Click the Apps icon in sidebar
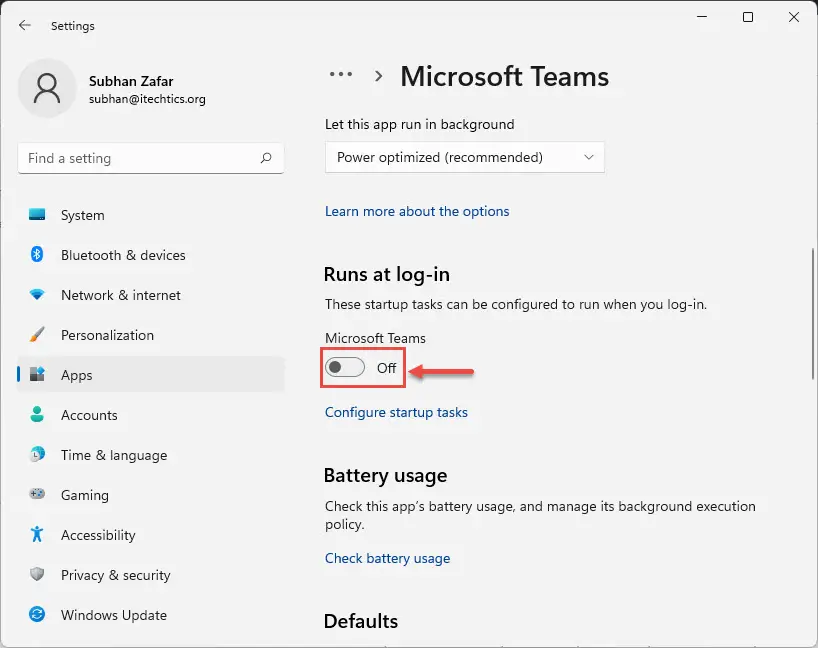The height and width of the screenshot is (648, 818). (37, 374)
